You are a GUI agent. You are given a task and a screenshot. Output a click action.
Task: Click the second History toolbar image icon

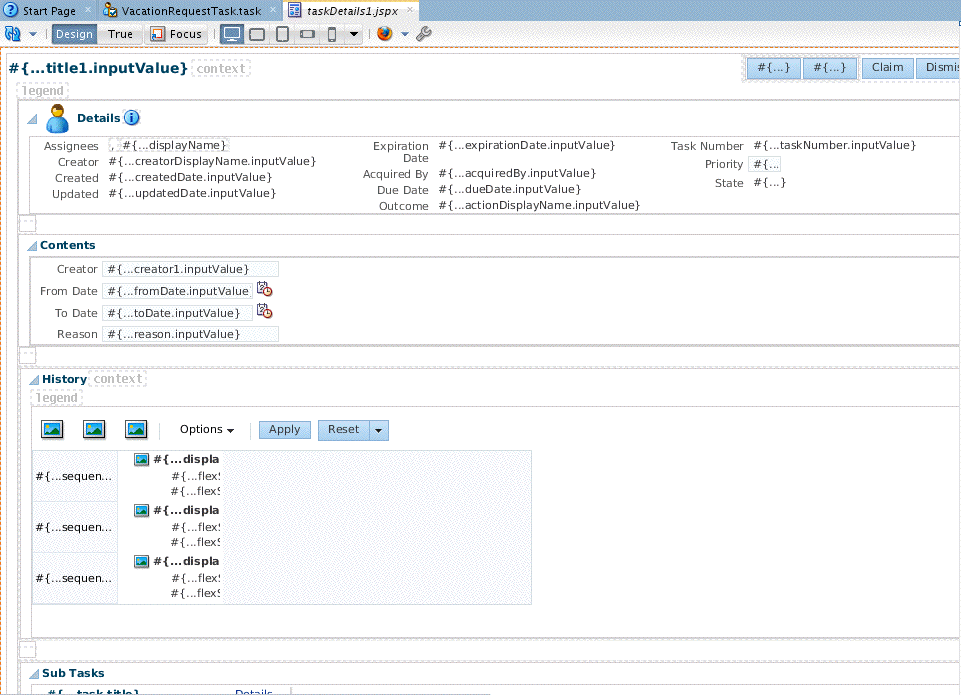coord(94,430)
